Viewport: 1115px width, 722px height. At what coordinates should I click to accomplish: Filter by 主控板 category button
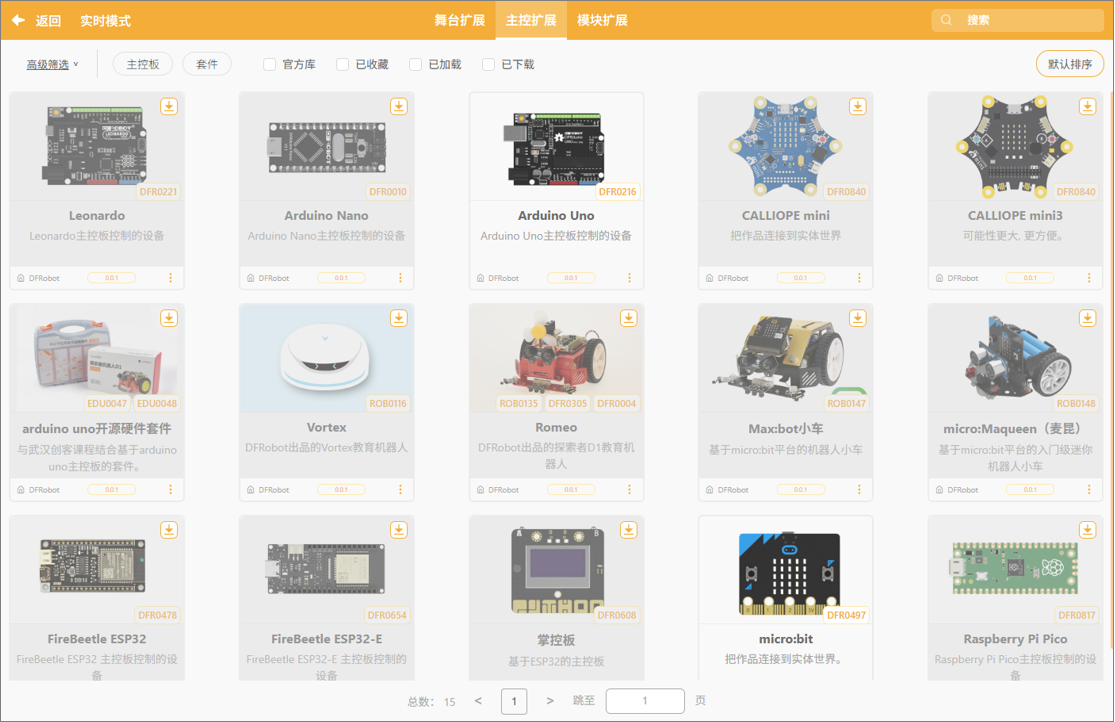(143, 64)
